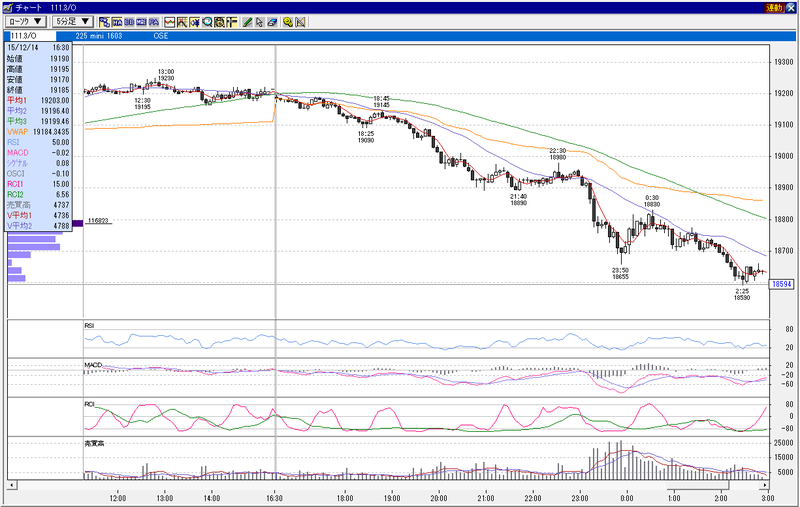Viewport: 800px width, 507px height.
Task: Select the arrow pointer tool
Action: (260, 22)
